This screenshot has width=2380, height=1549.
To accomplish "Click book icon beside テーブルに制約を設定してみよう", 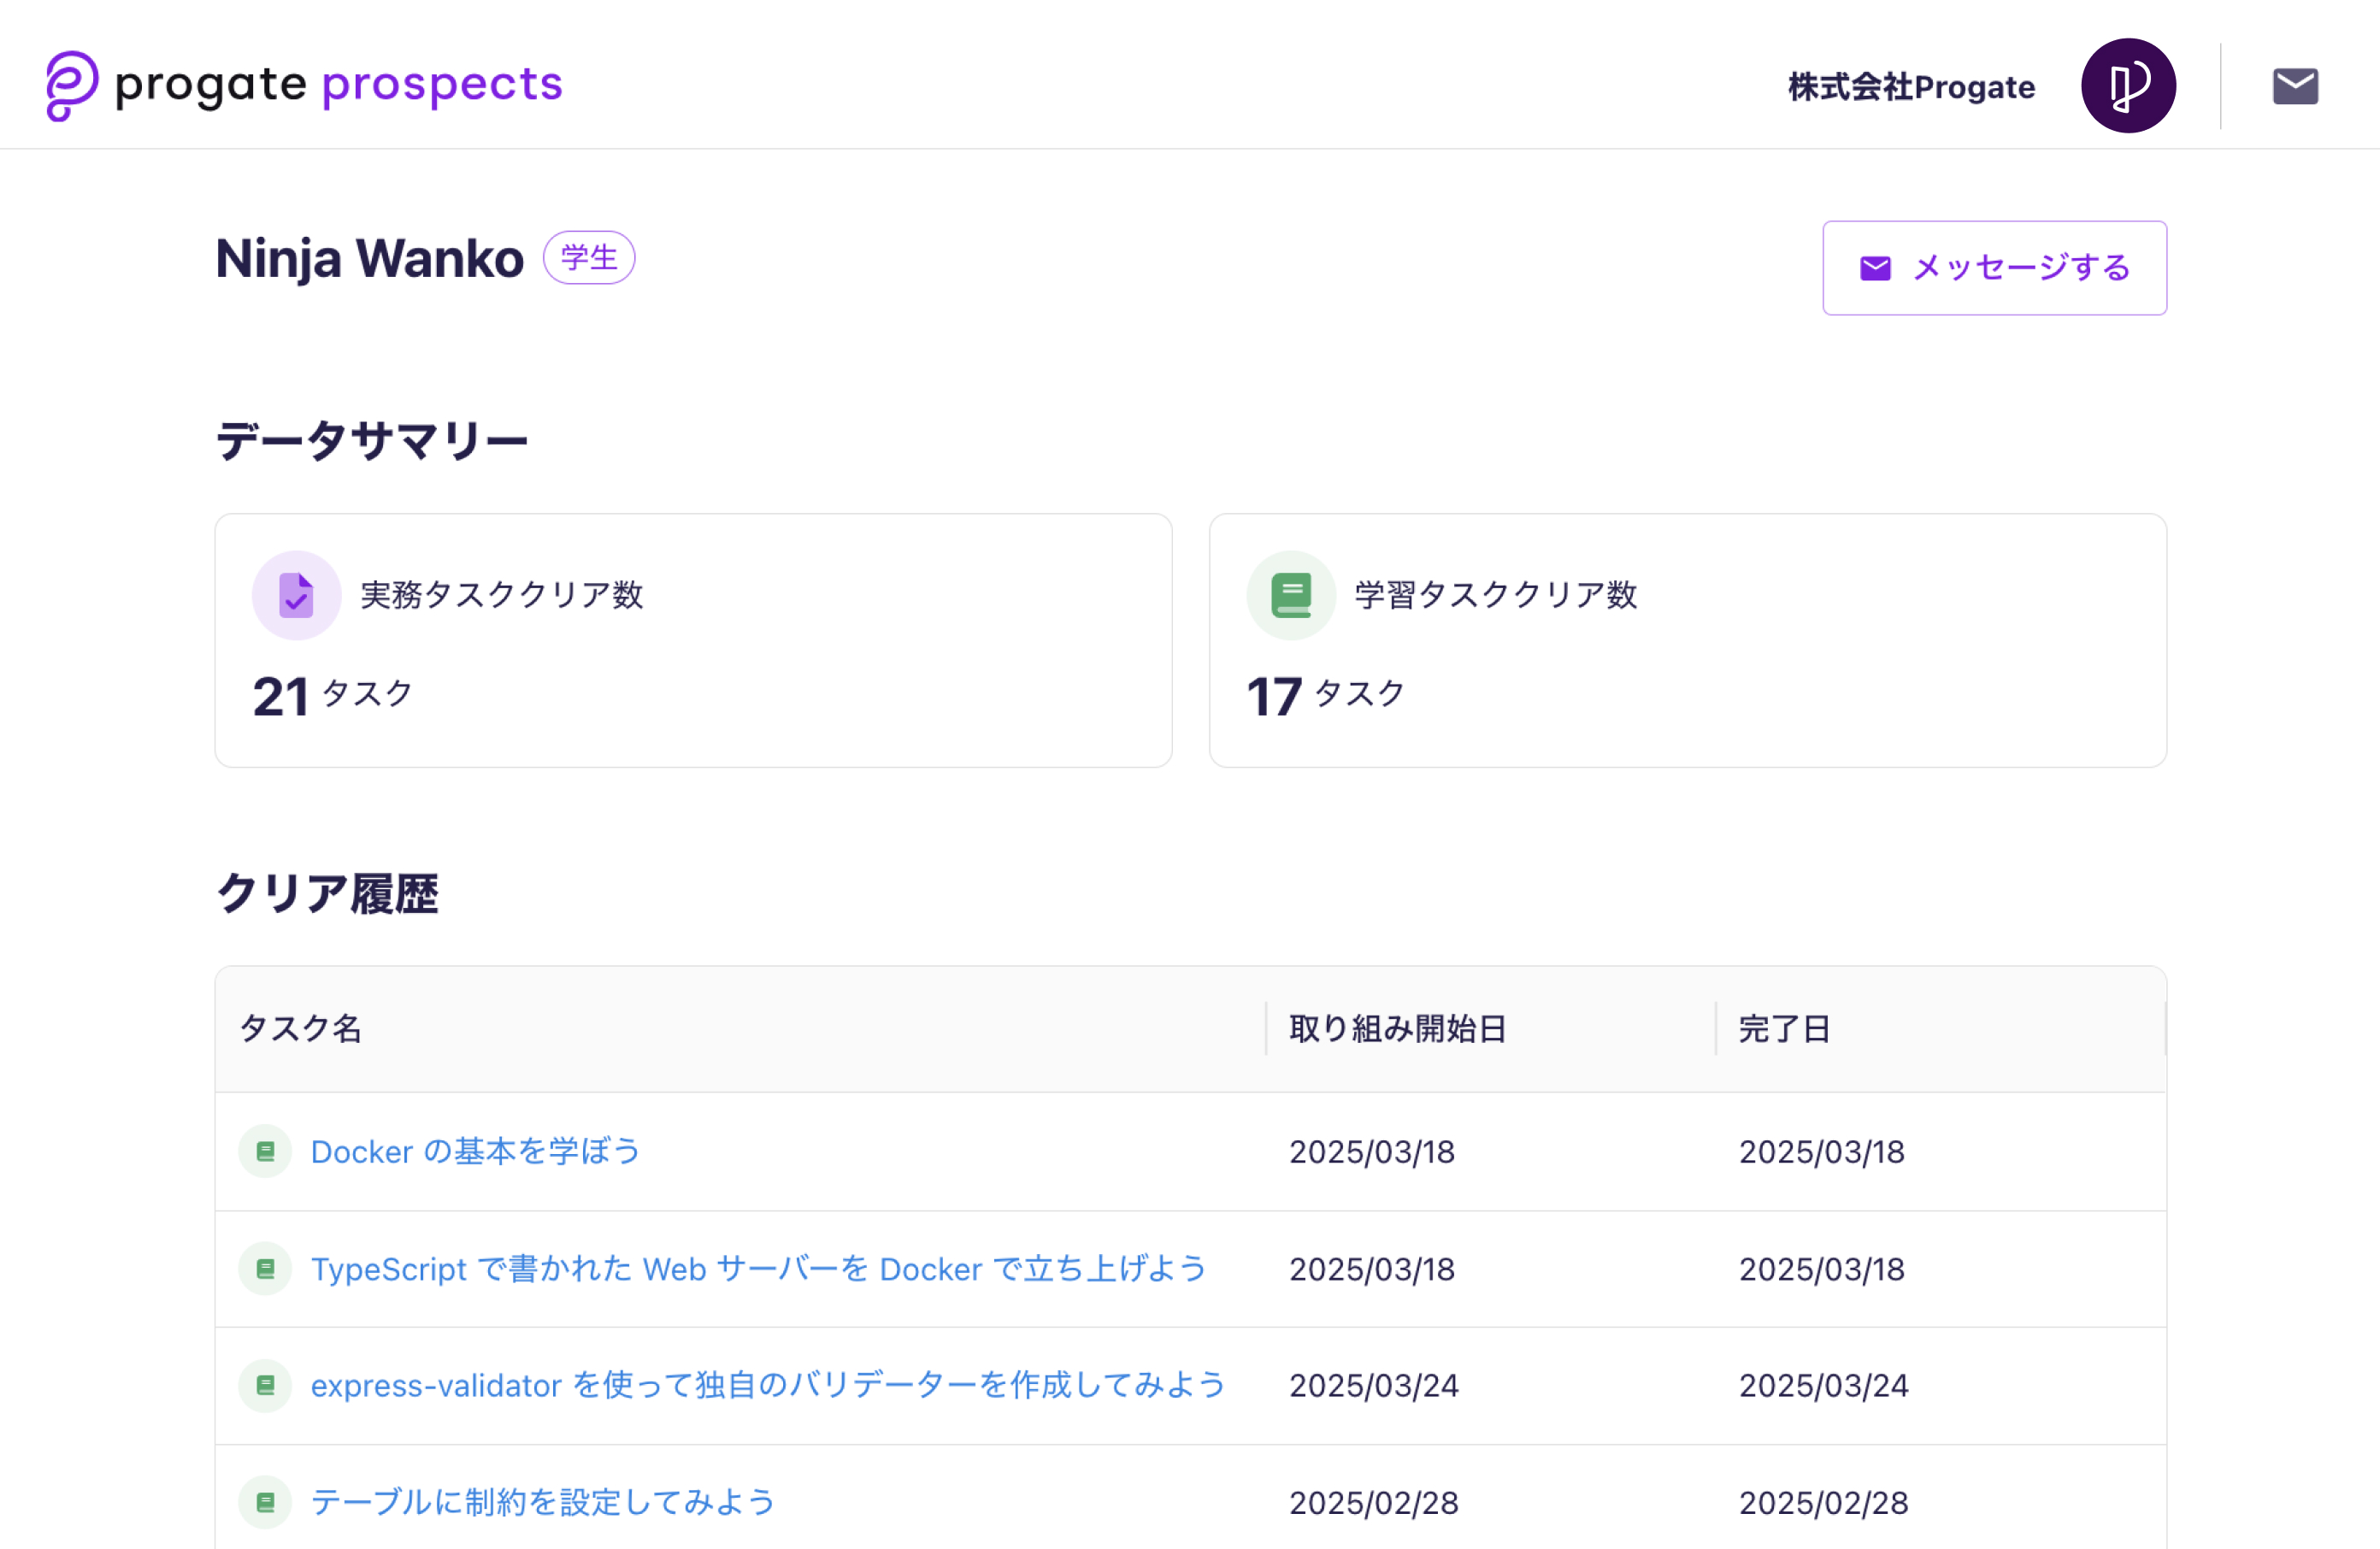I will click(265, 1503).
